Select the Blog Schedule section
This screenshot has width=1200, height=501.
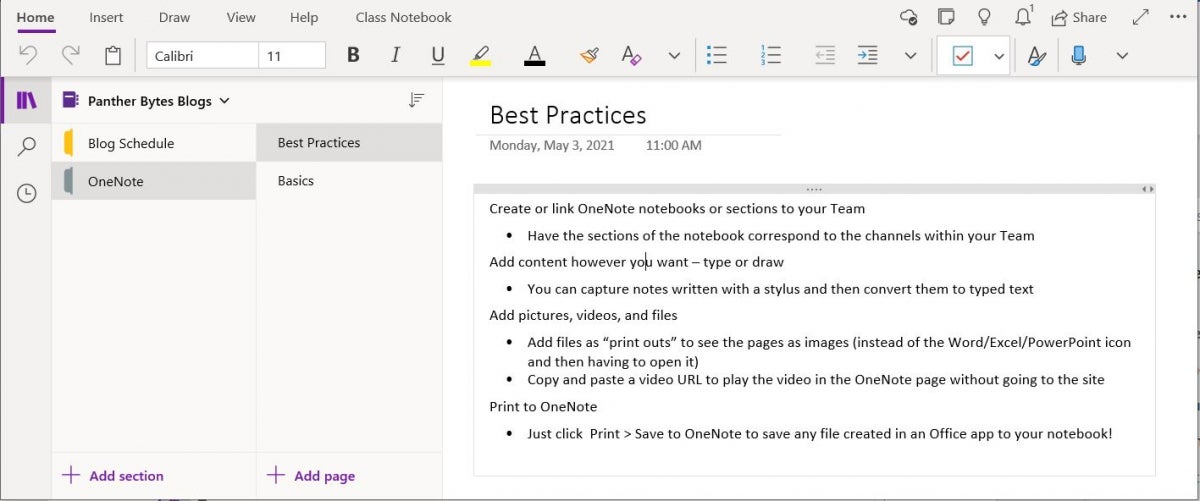[154, 143]
